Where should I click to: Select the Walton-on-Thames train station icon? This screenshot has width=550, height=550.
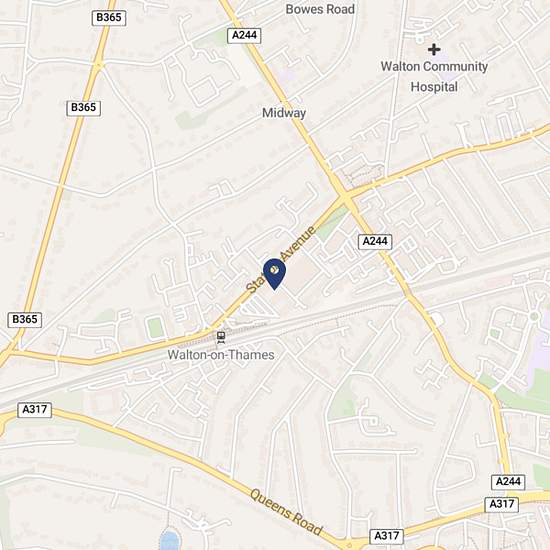click(x=221, y=337)
